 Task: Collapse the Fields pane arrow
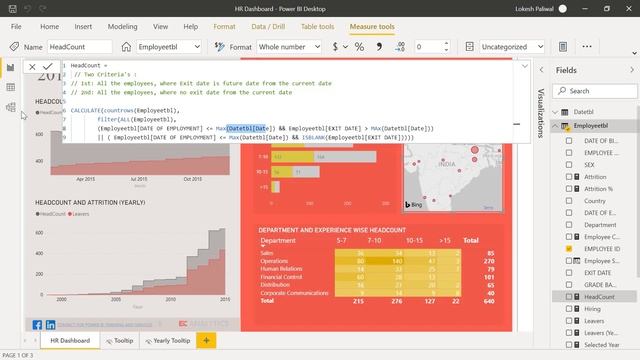[x=632, y=70]
